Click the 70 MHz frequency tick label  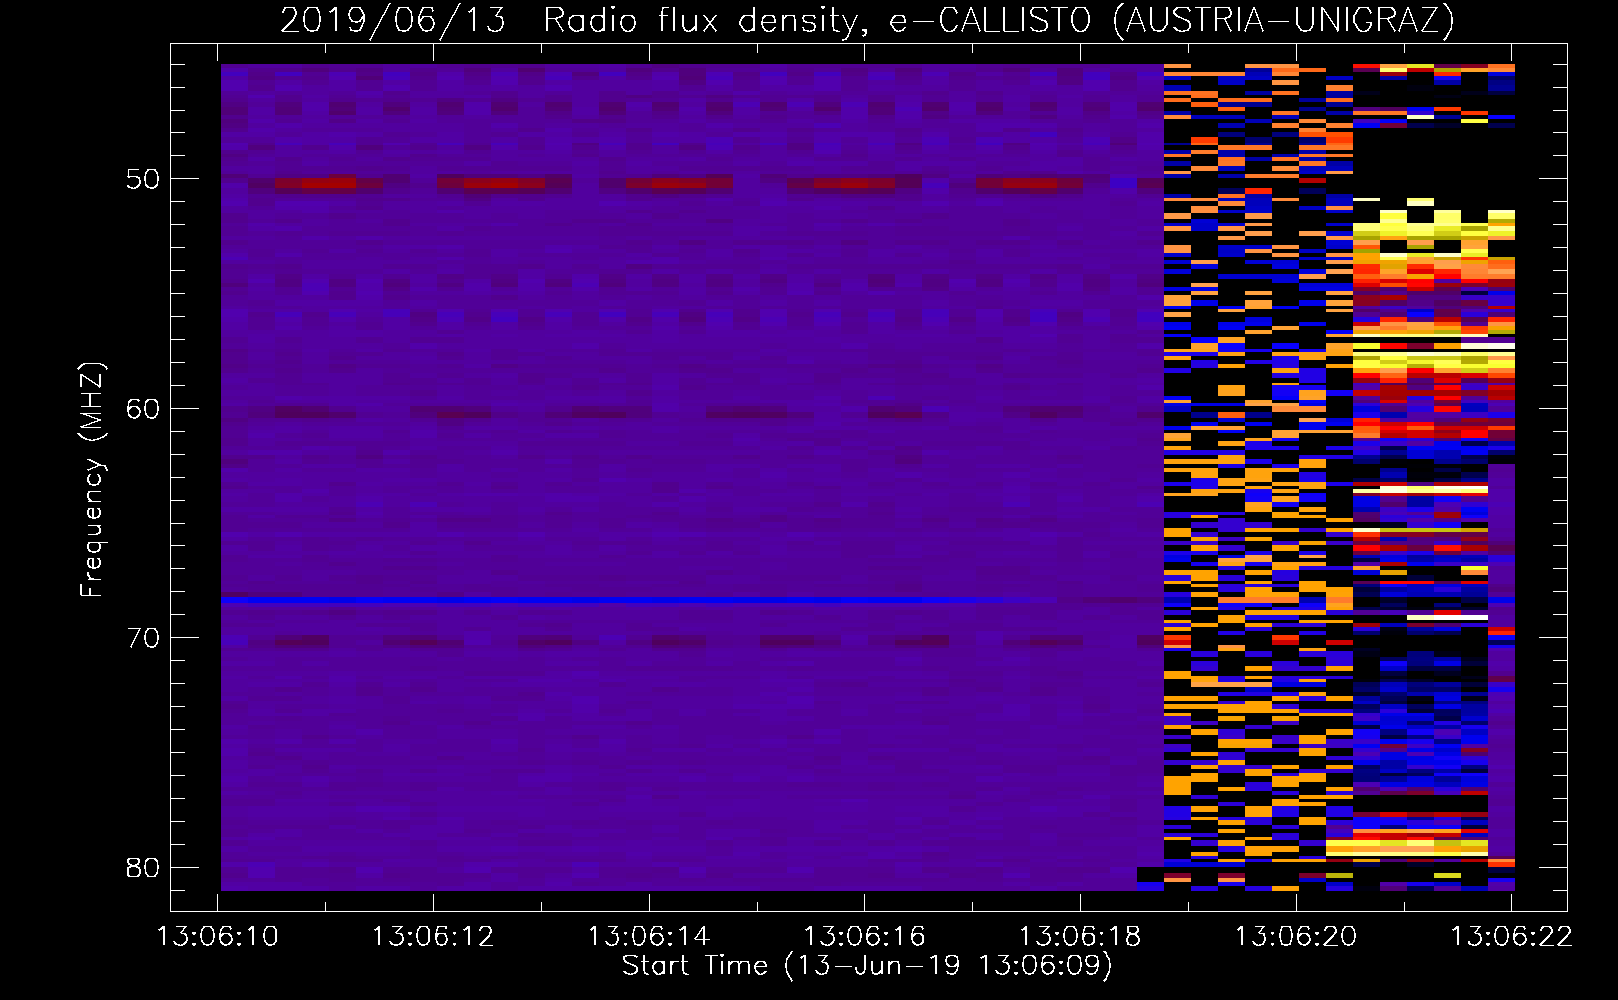coord(143,638)
